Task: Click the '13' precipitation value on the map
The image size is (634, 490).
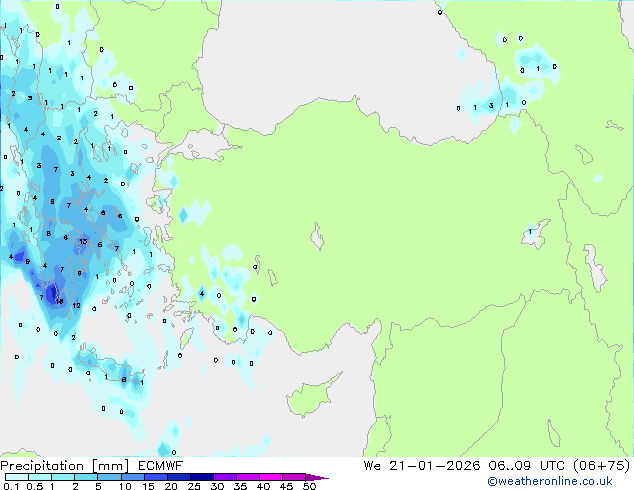Action: point(83,241)
